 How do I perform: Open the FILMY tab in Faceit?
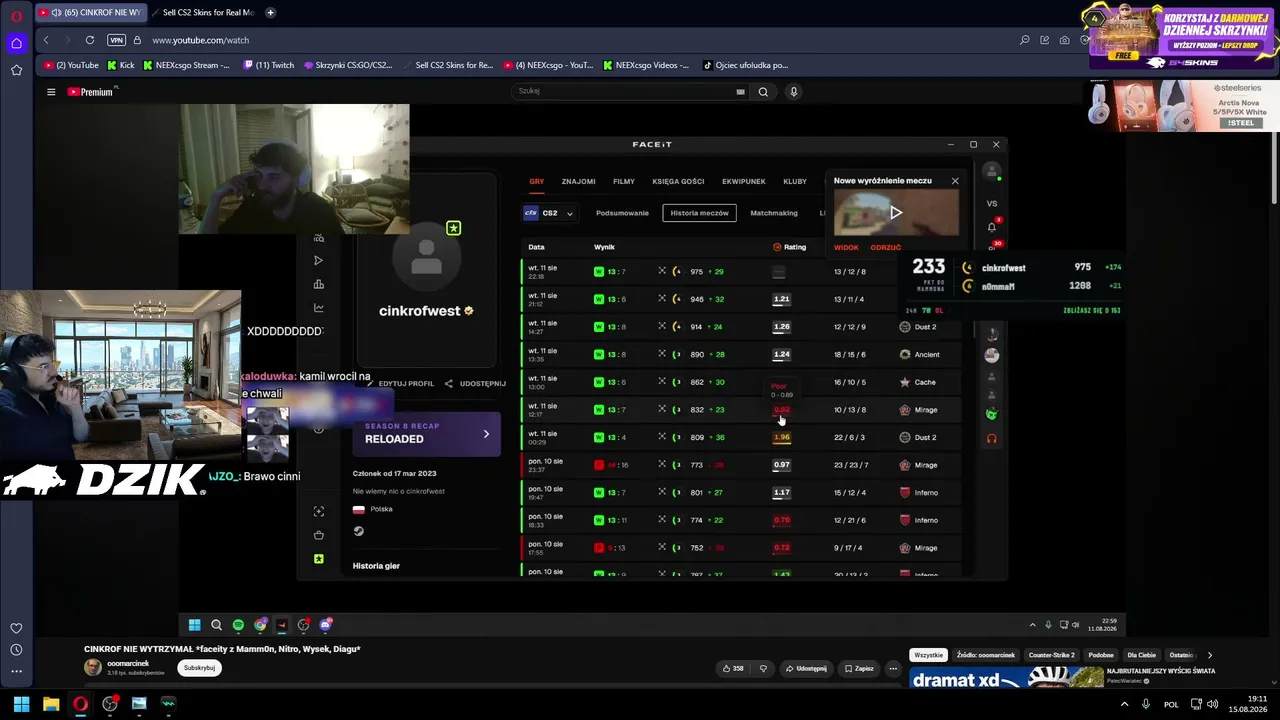tap(624, 182)
